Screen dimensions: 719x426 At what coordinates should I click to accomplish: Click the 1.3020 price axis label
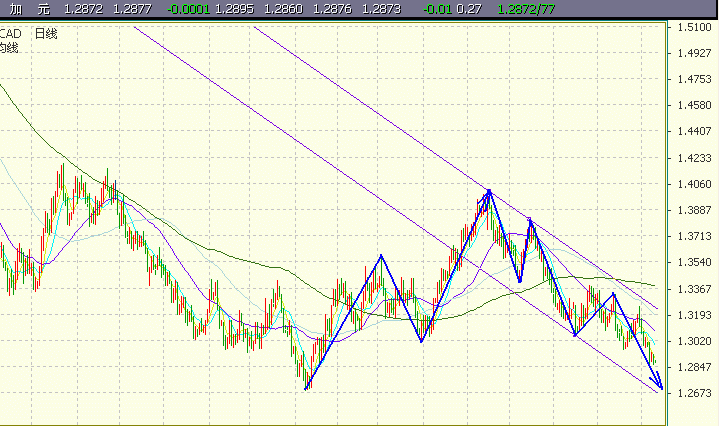pyautogui.click(x=695, y=342)
